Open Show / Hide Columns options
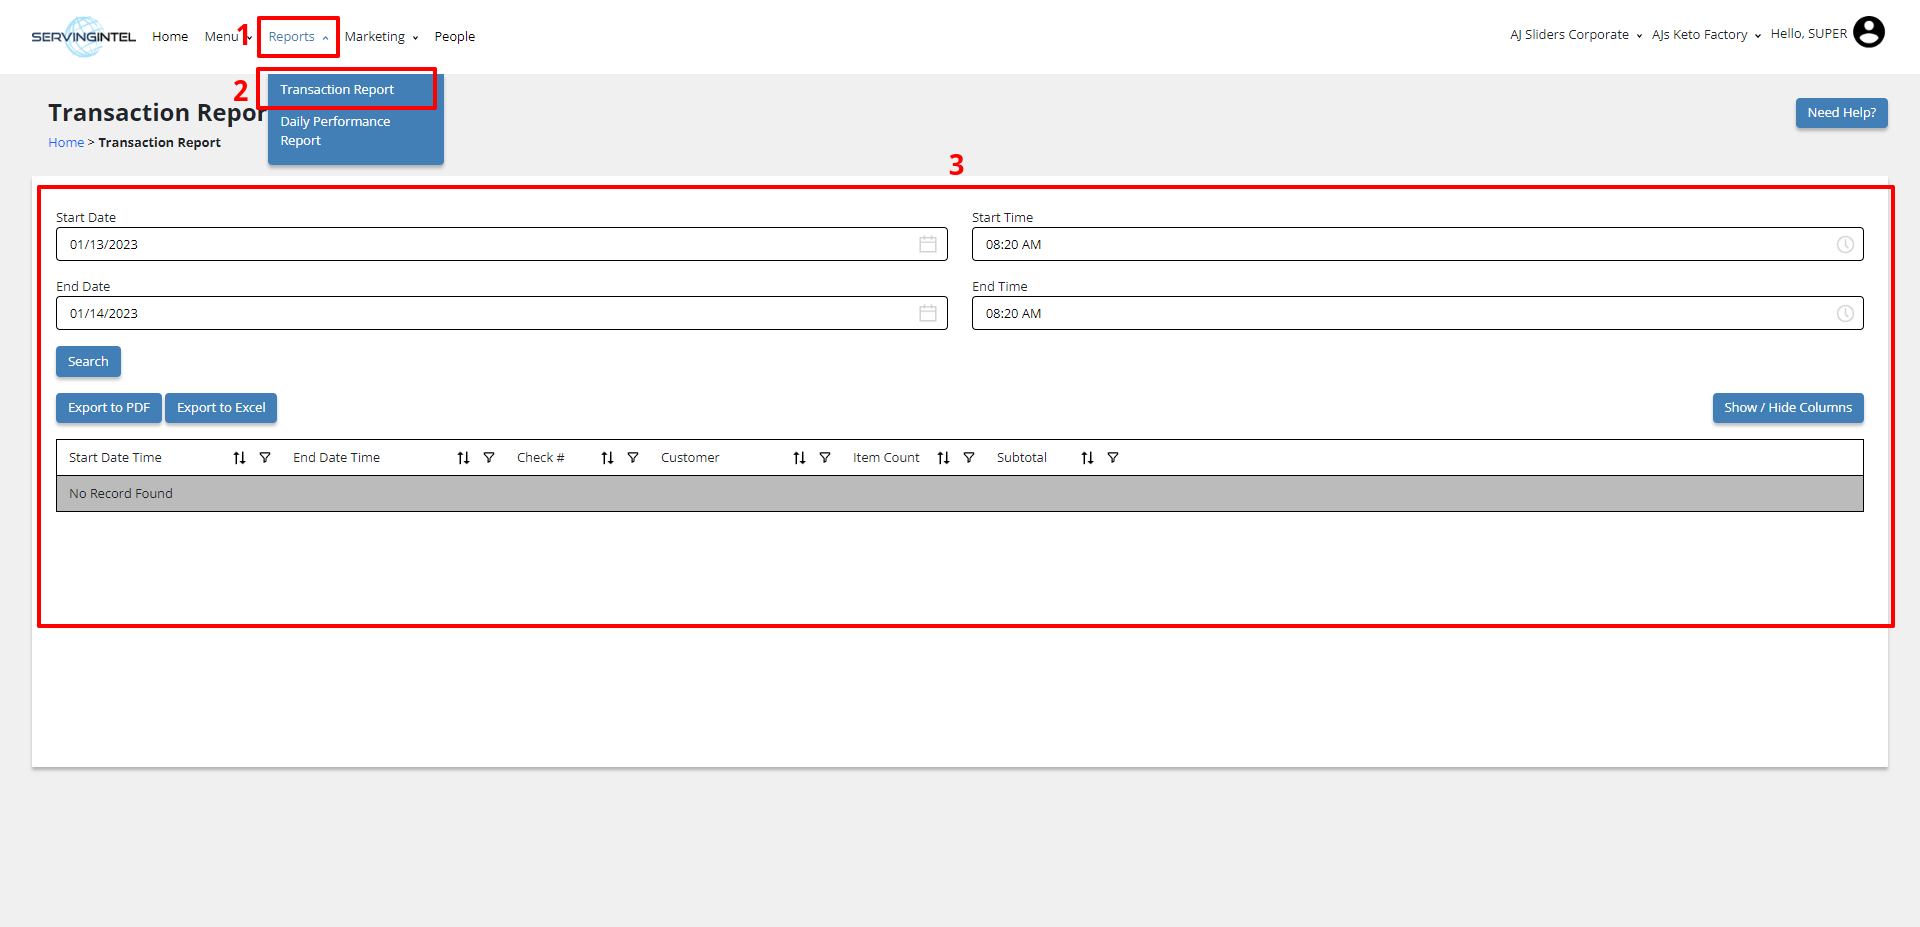 pos(1787,408)
